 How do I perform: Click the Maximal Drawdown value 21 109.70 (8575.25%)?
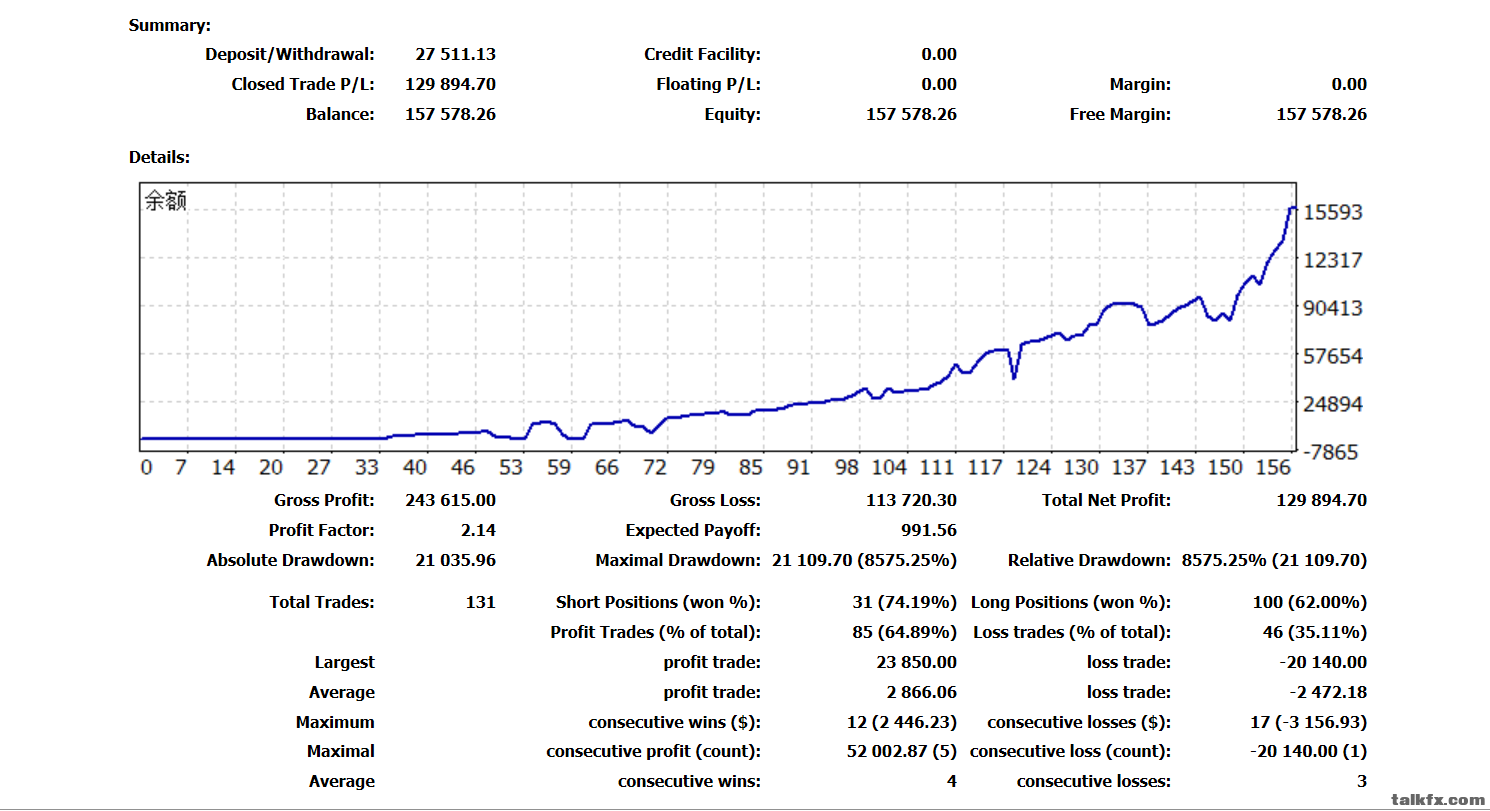coord(864,560)
